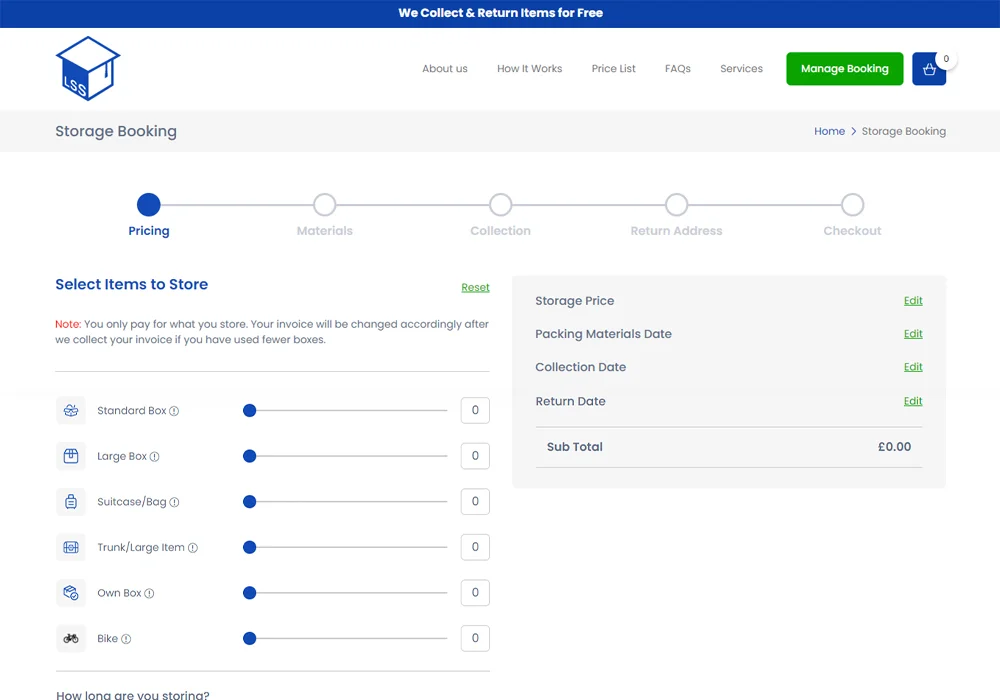Open the How It Works page
Image resolution: width=1000 pixels, height=700 pixels.
(x=529, y=69)
